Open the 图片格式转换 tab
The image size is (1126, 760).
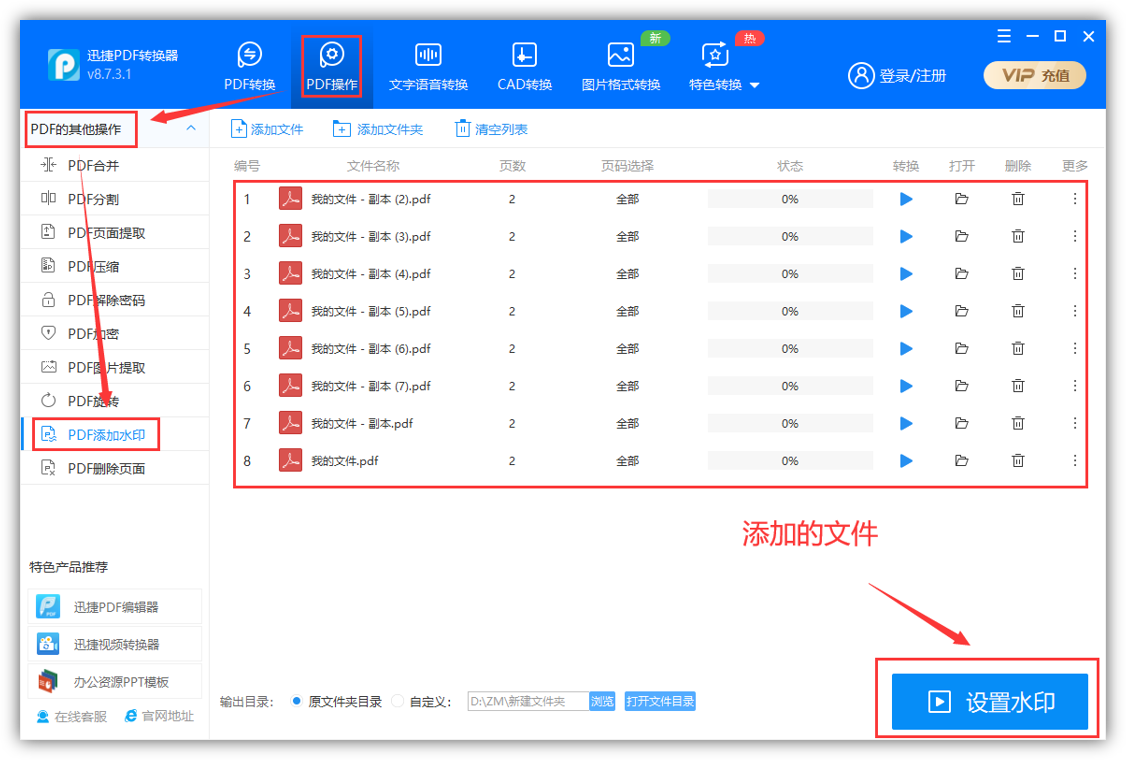coord(620,66)
